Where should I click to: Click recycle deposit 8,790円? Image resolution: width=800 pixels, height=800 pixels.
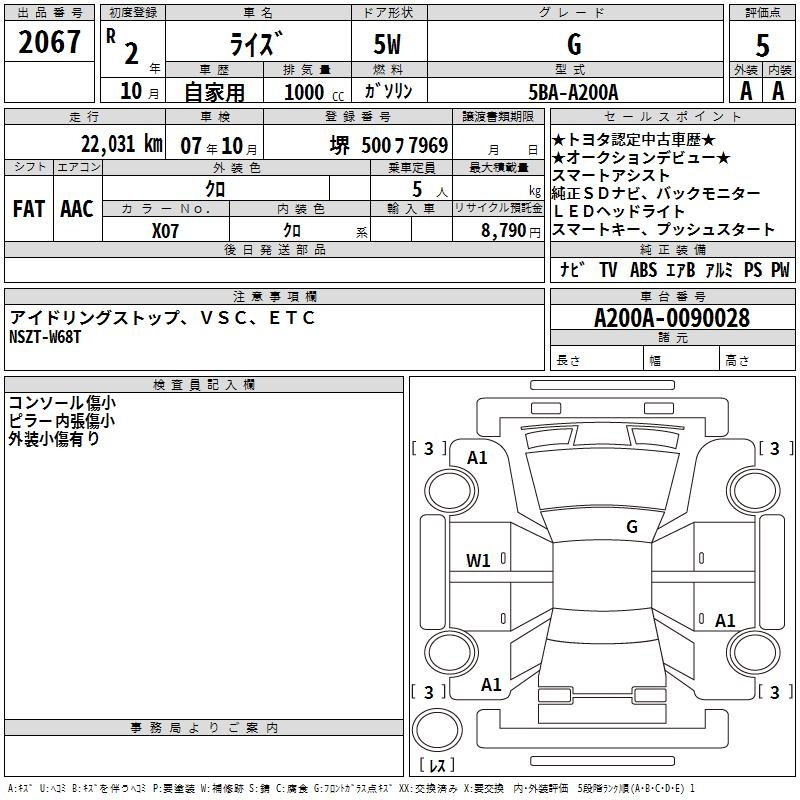pyautogui.click(x=511, y=231)
